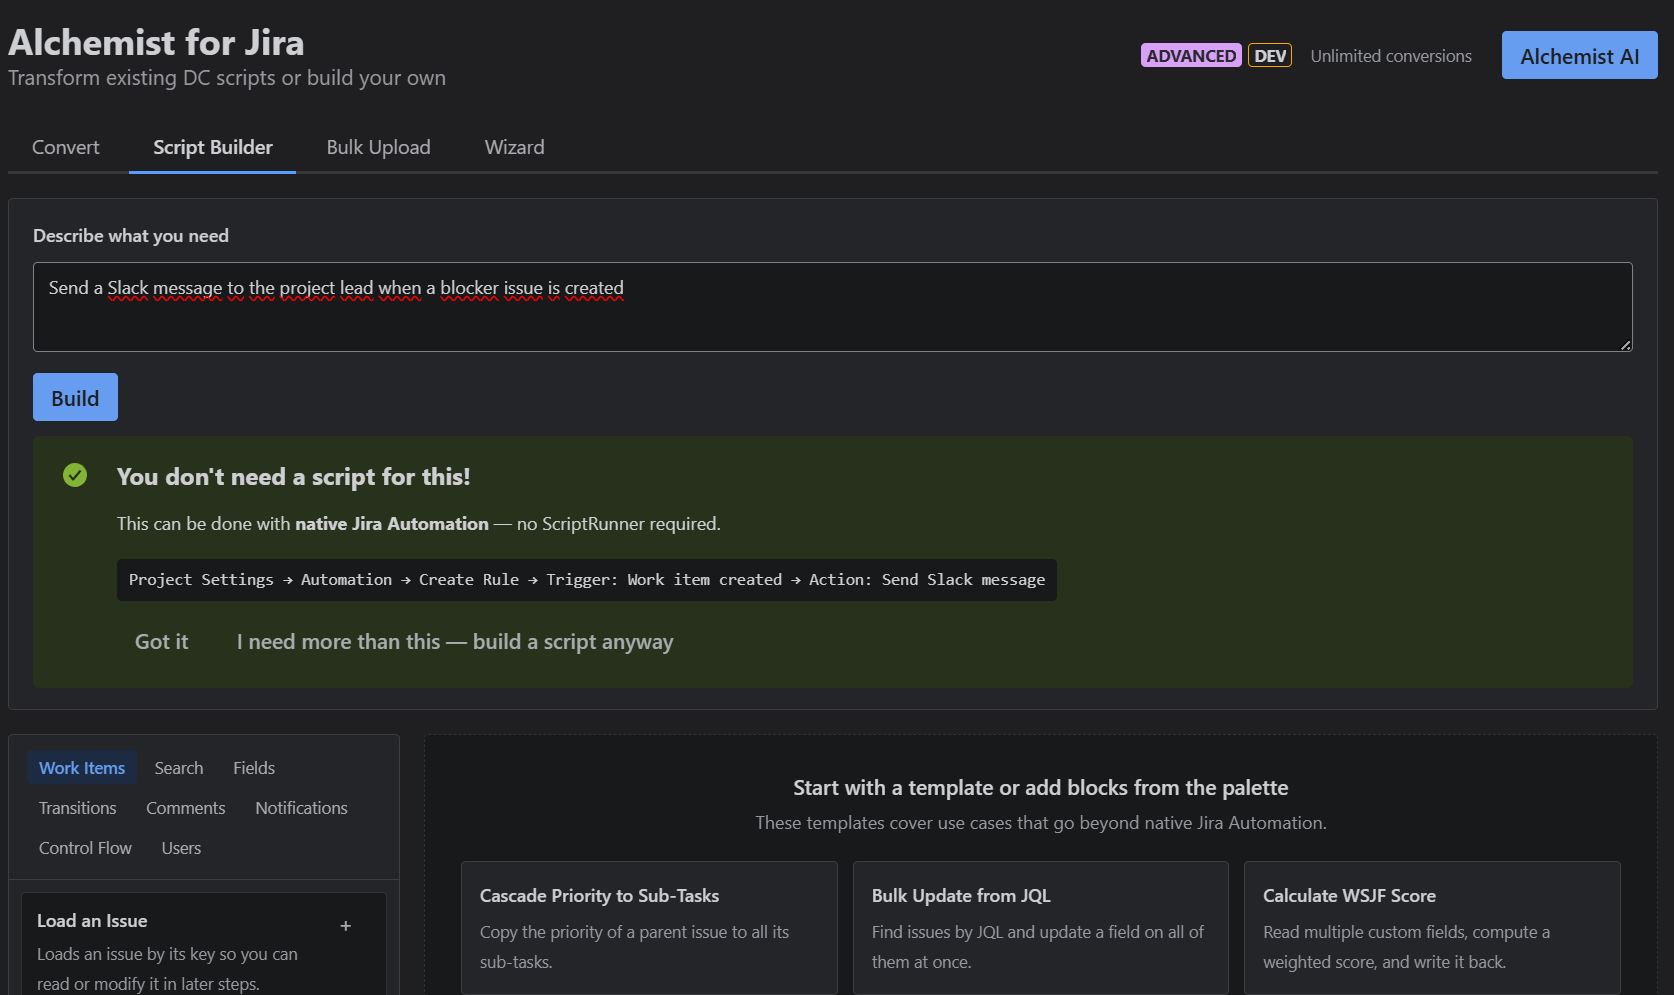Open the Convert tab

66,147
